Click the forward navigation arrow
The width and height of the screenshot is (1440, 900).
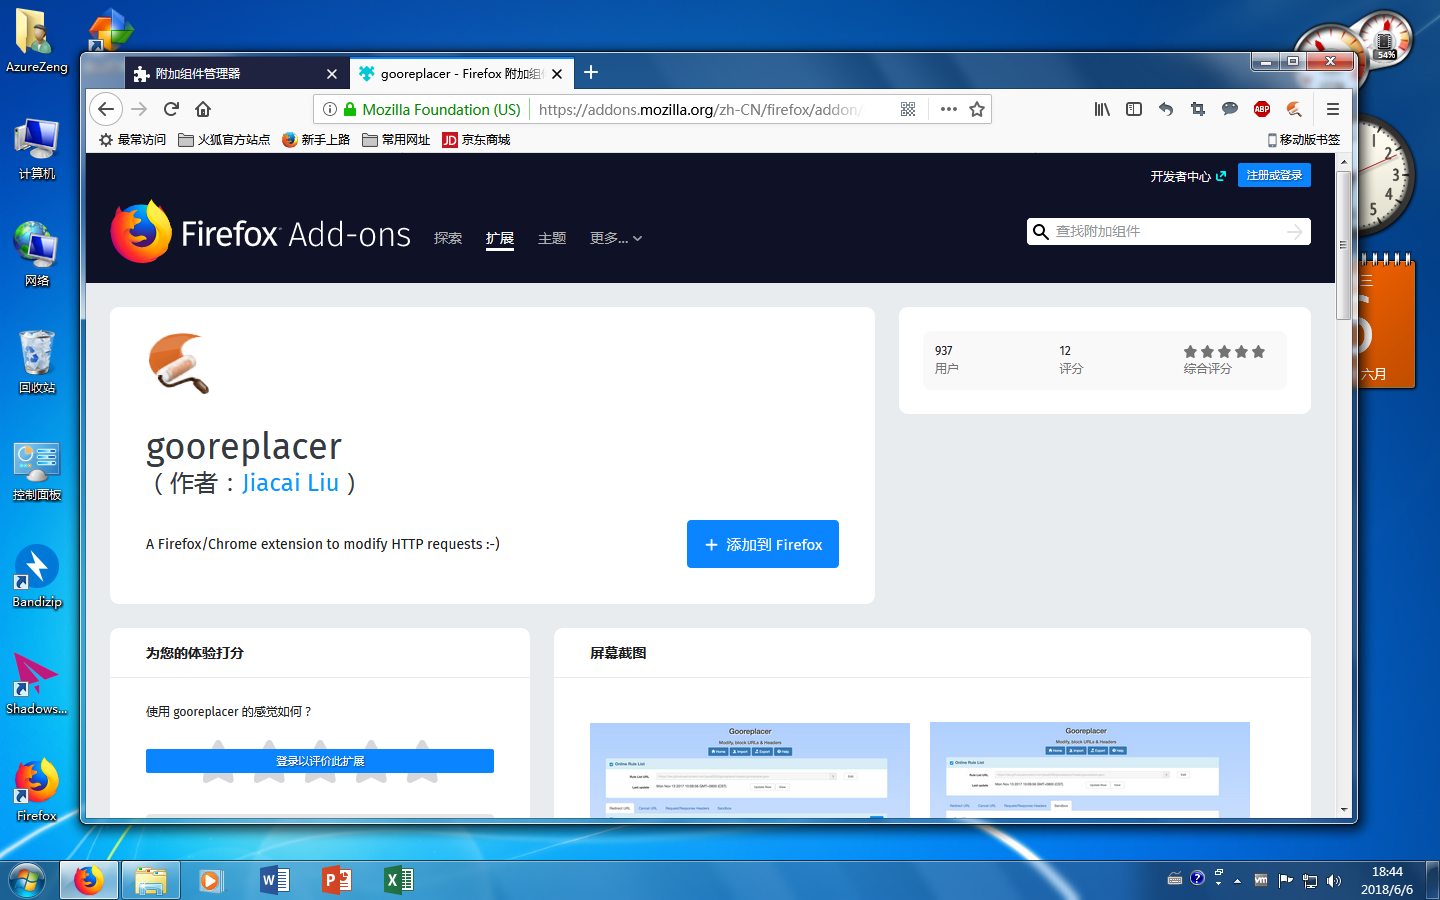[139, 109]
